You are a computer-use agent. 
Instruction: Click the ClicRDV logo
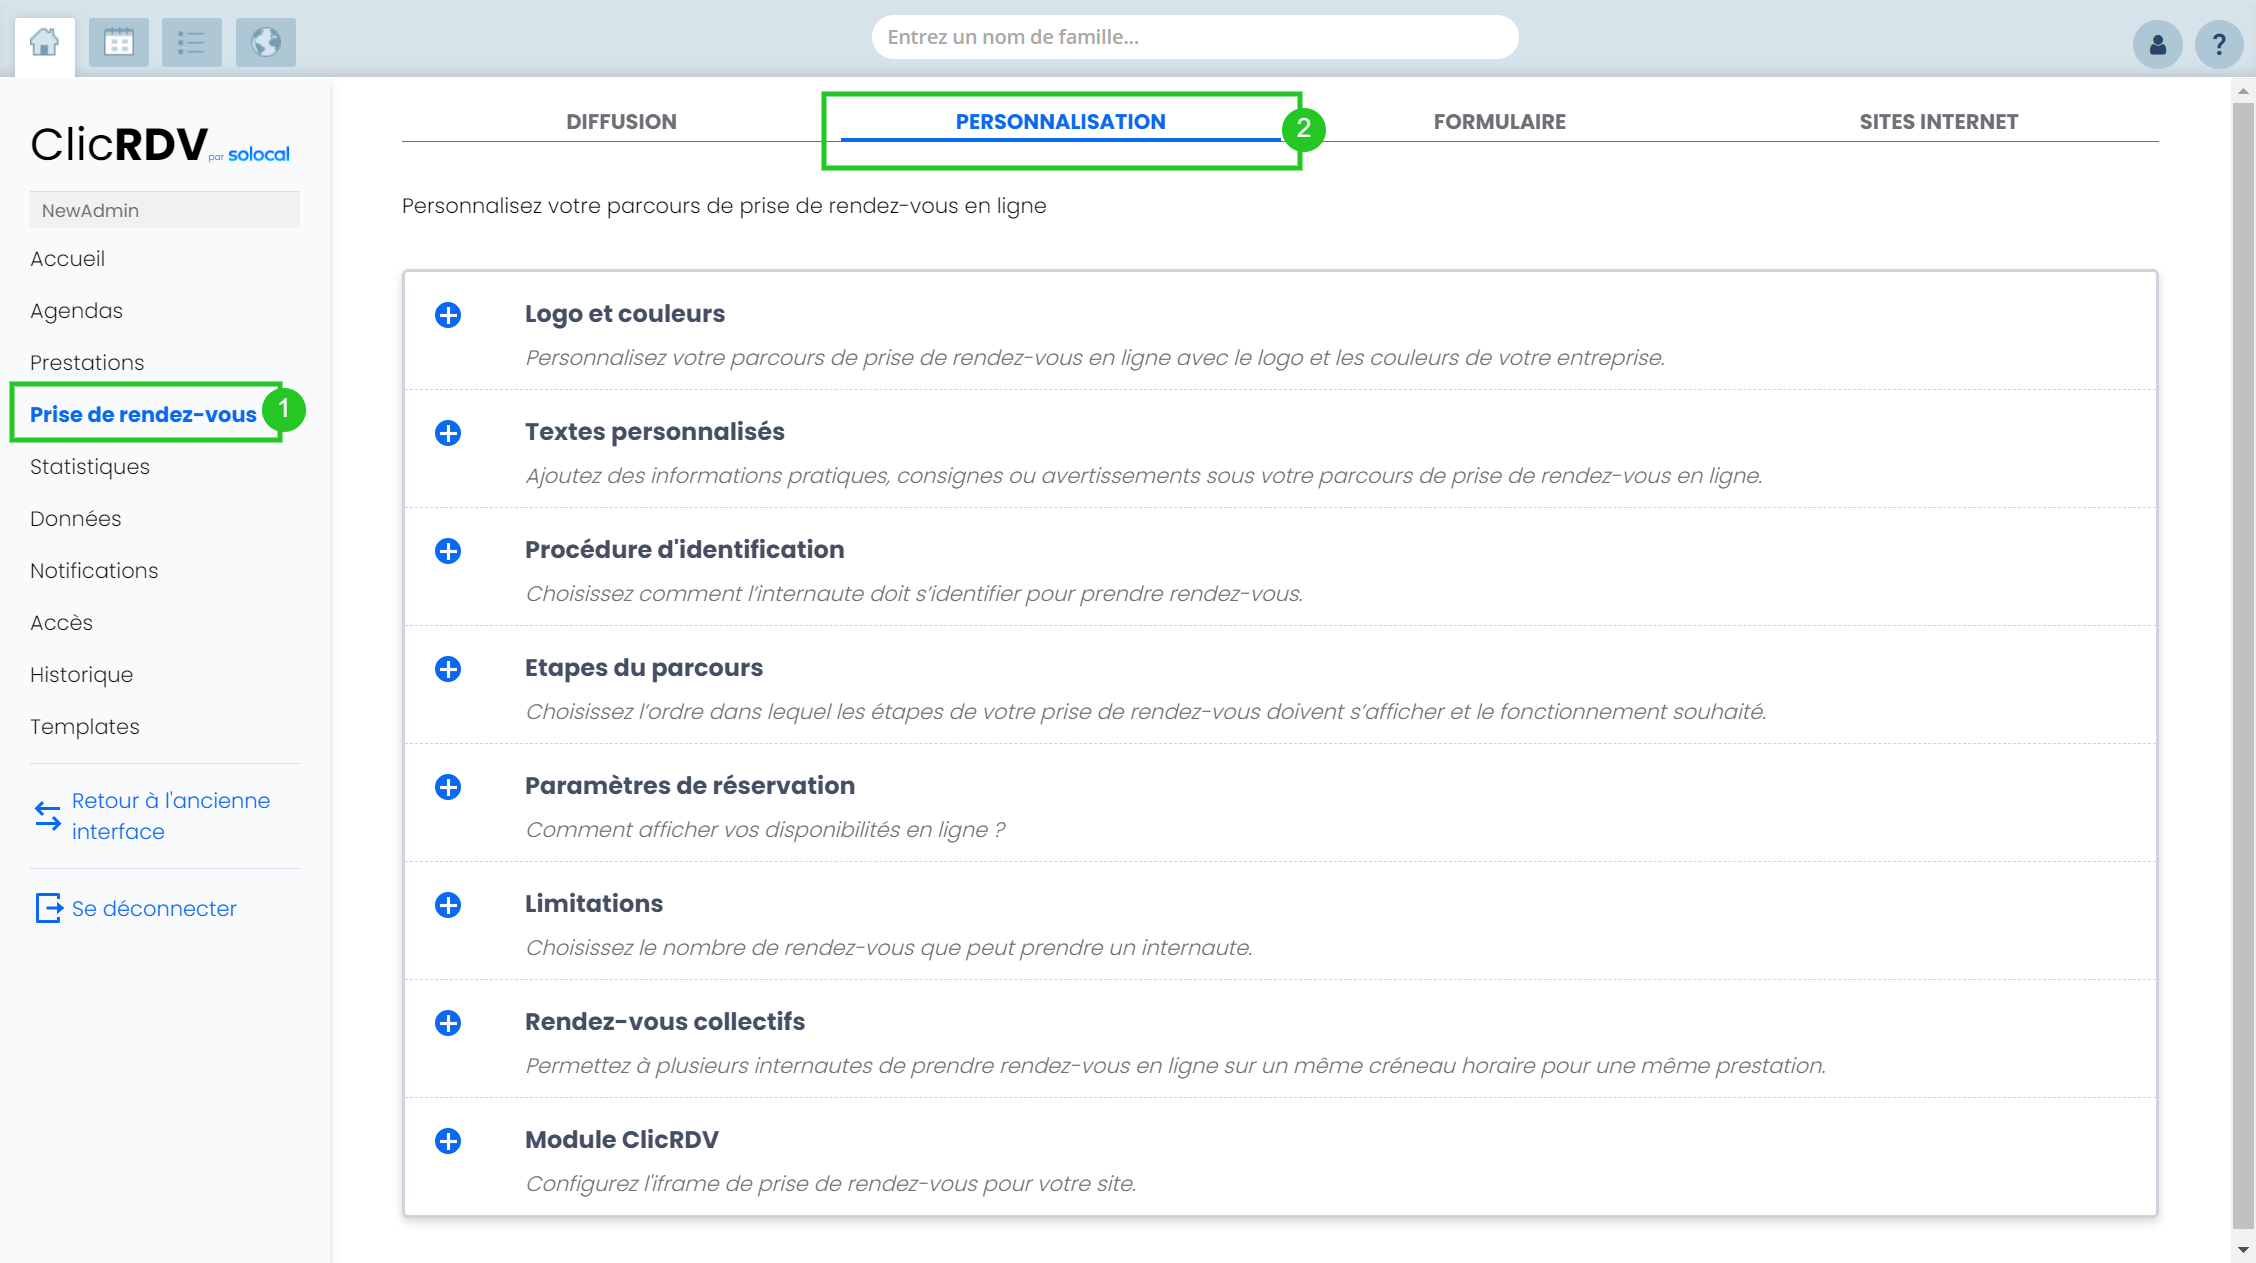pyautogui.click(x=160, y=145)
